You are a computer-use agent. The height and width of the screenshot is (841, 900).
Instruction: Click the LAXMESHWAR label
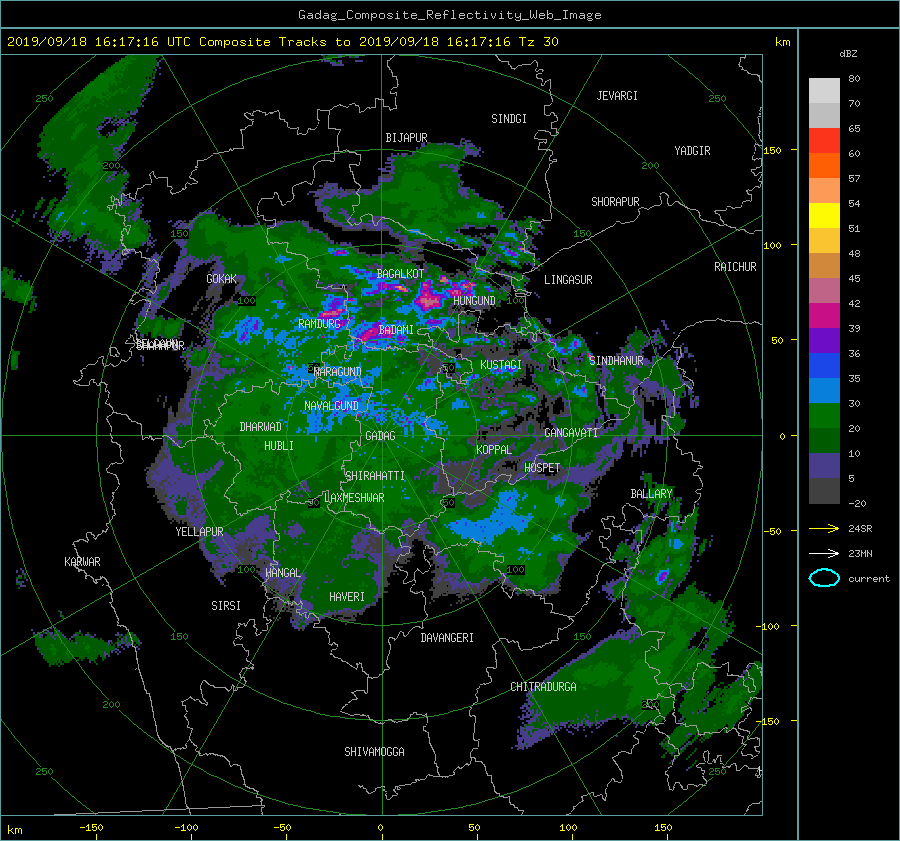[x=354, y=498]
